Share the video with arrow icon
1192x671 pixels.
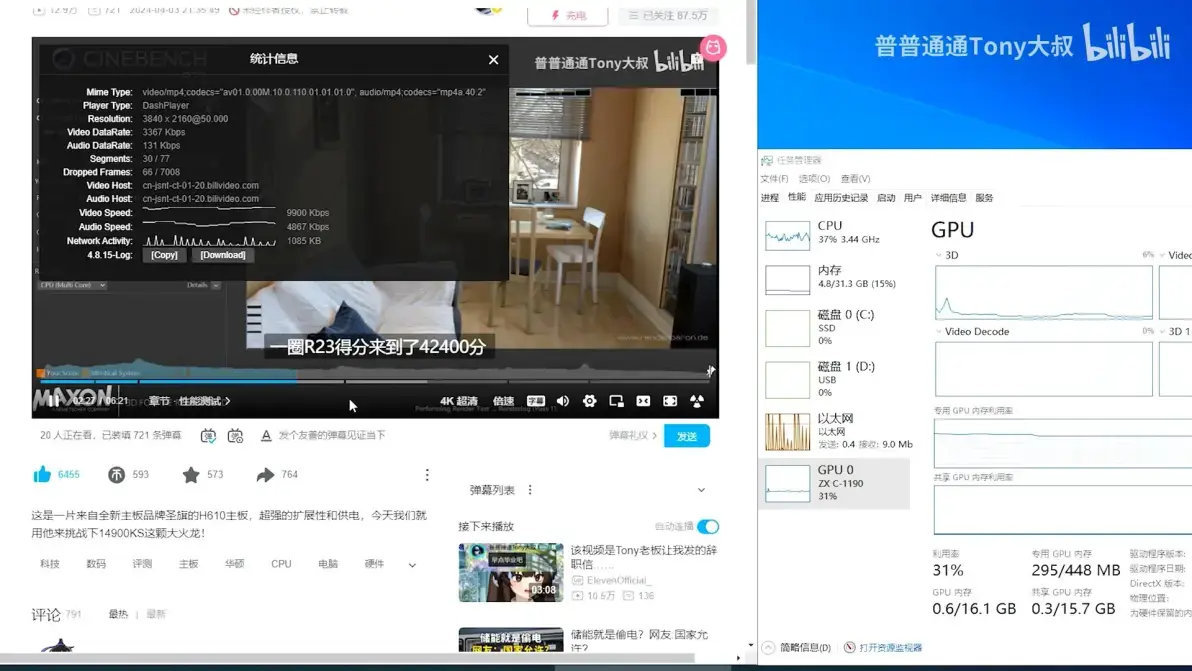click(265, 475)
